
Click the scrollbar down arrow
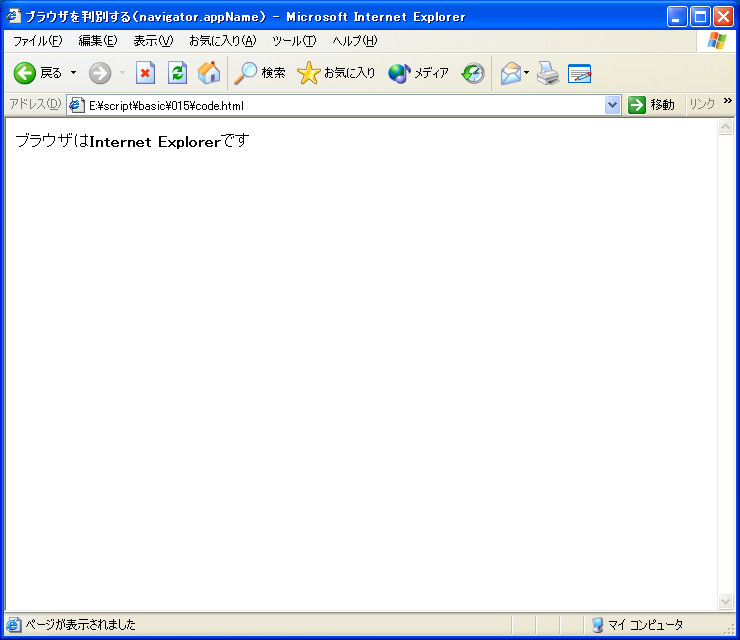coord(725,601)
